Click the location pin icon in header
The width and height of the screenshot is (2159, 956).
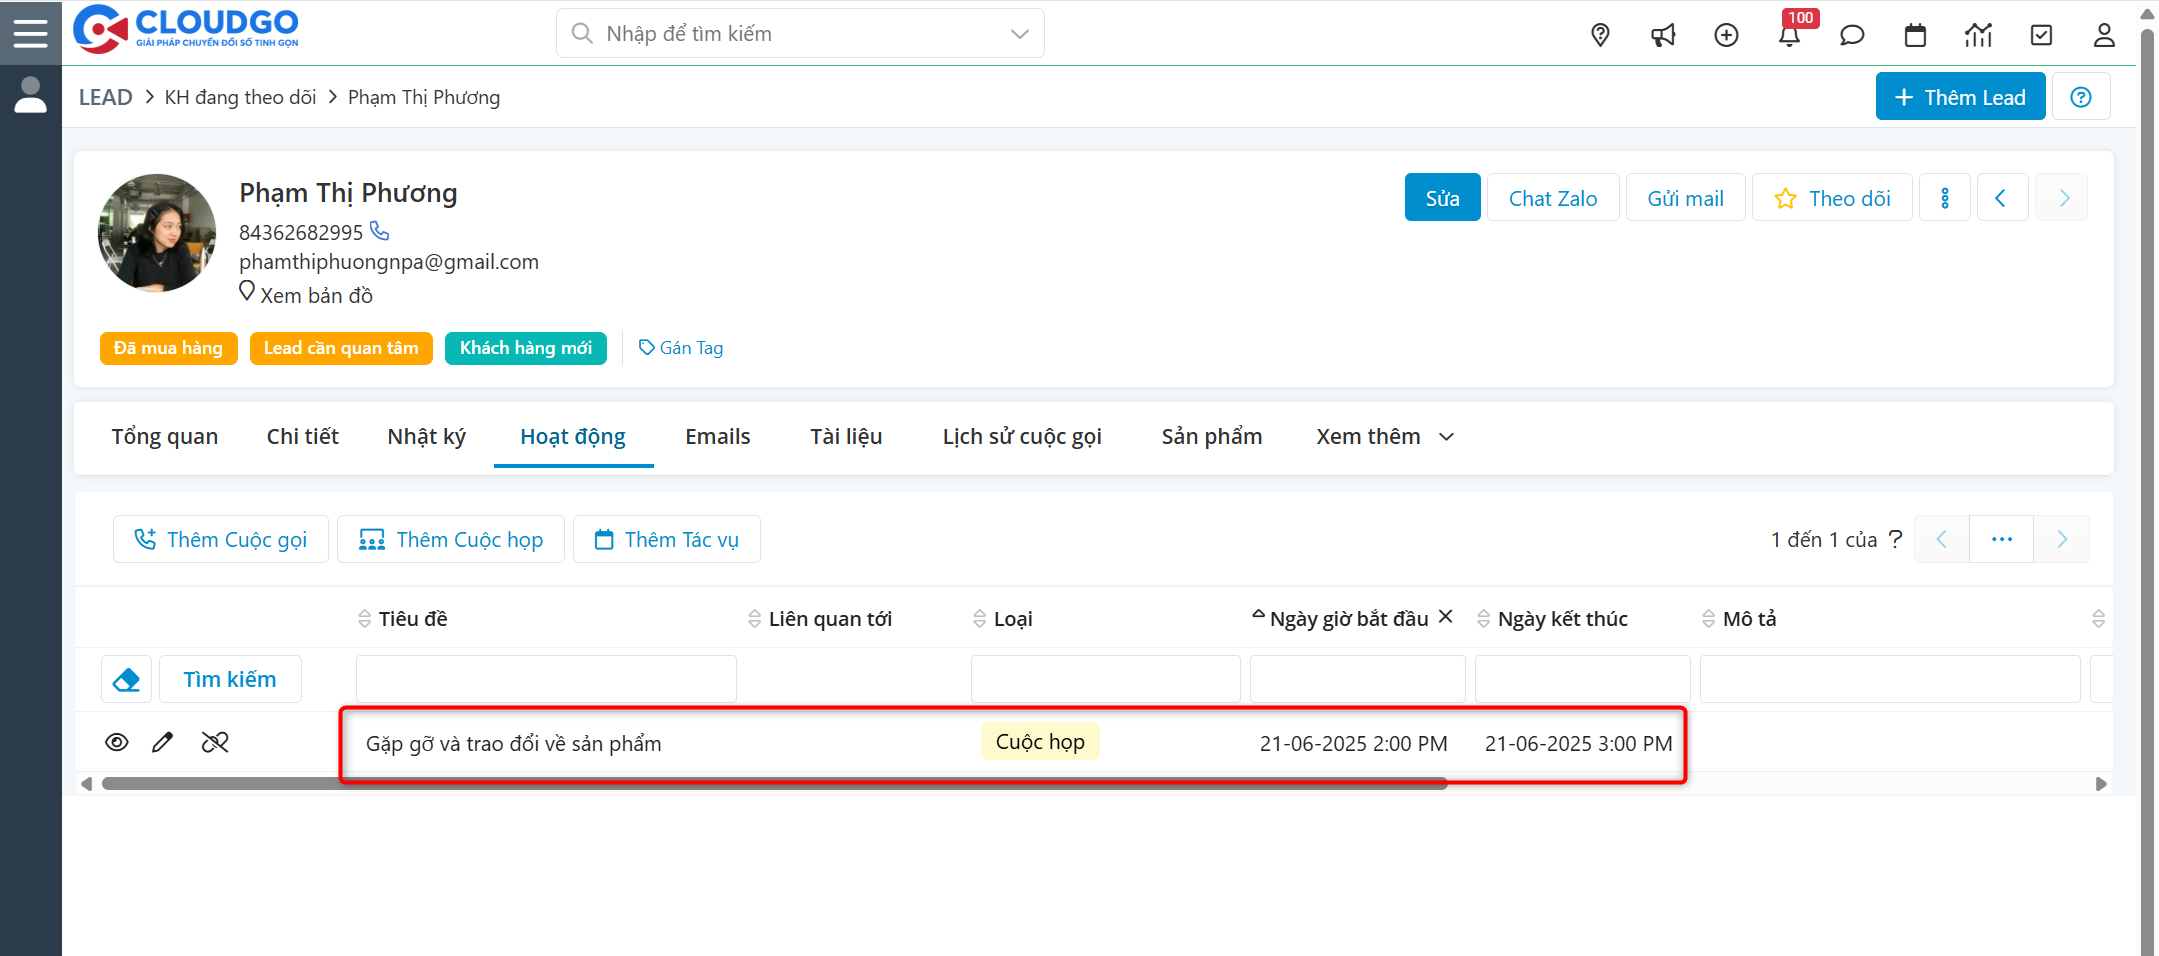click(1600, 35)
